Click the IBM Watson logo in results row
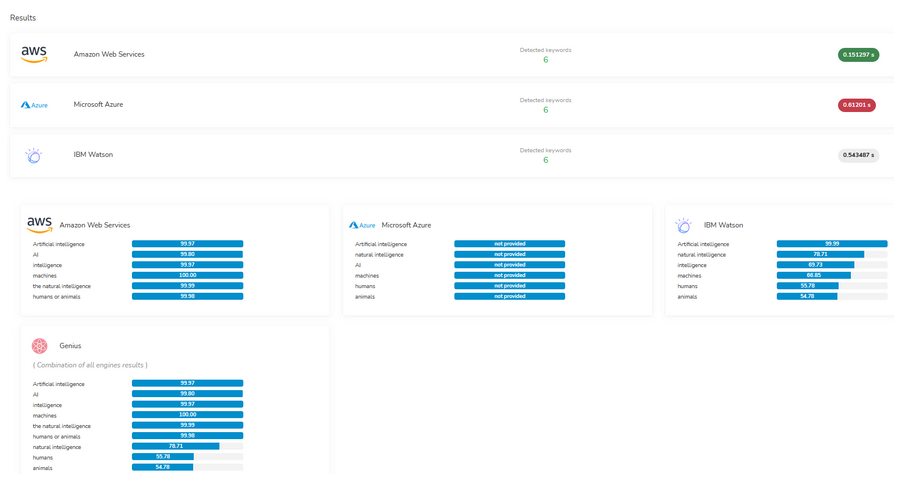 [33, 155]
